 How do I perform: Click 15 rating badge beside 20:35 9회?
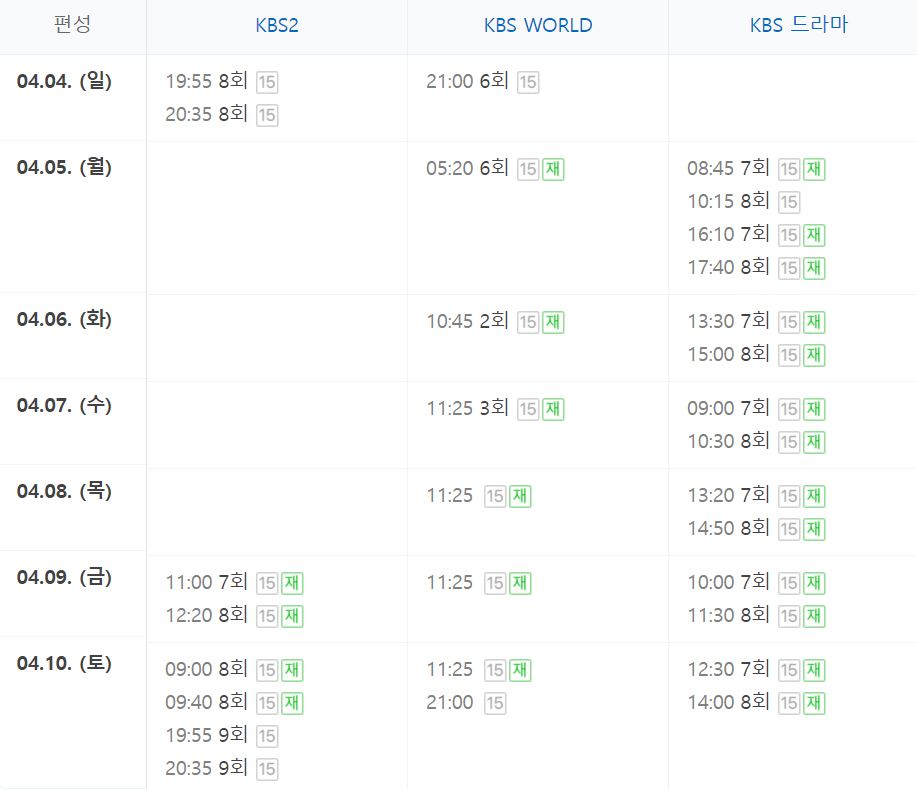[267, 768]
